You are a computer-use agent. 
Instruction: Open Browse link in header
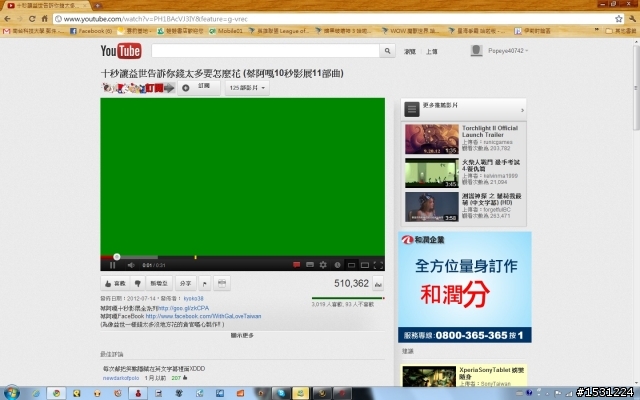point(410,51)
